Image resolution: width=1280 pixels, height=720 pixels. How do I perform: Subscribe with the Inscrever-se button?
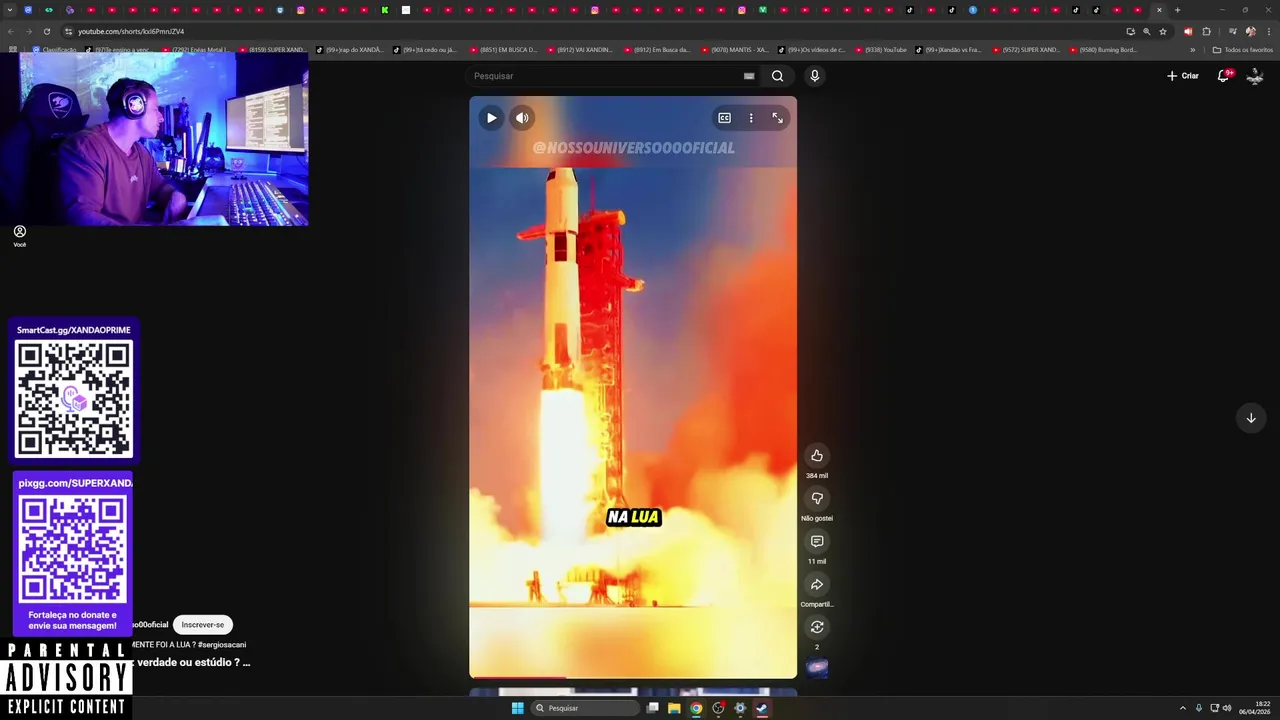click(x=203, y=625)
